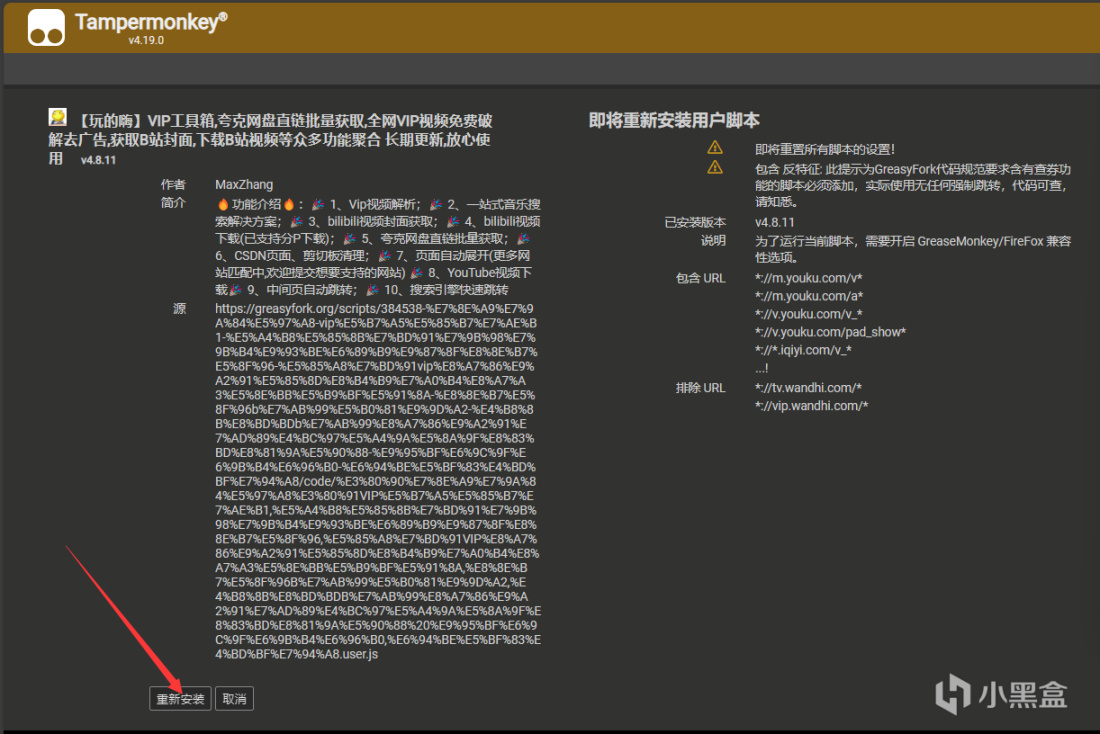Click the installed version value v4.8.11

pos(774,222)
